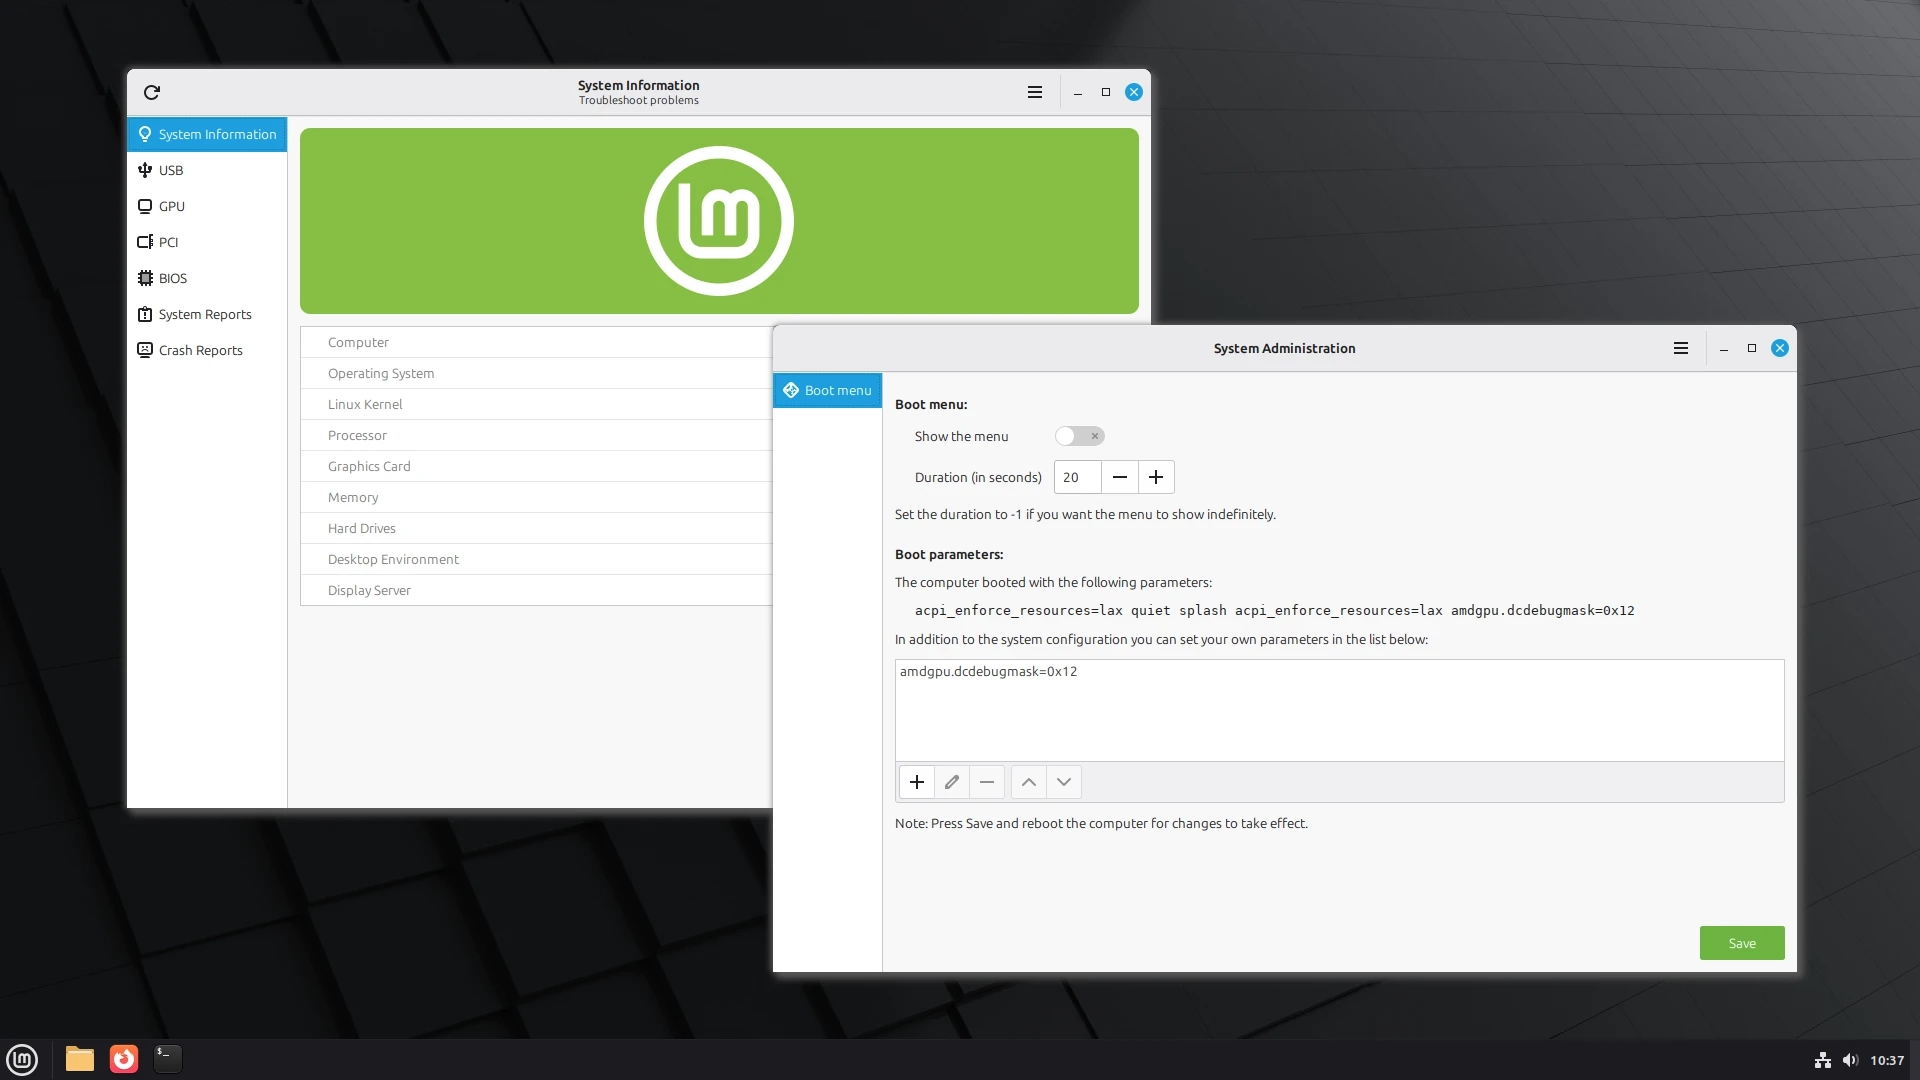This screenshot has width=1920, height=1080.
Task: Open the USB section in the sidebar
Action: pos(171,170)
